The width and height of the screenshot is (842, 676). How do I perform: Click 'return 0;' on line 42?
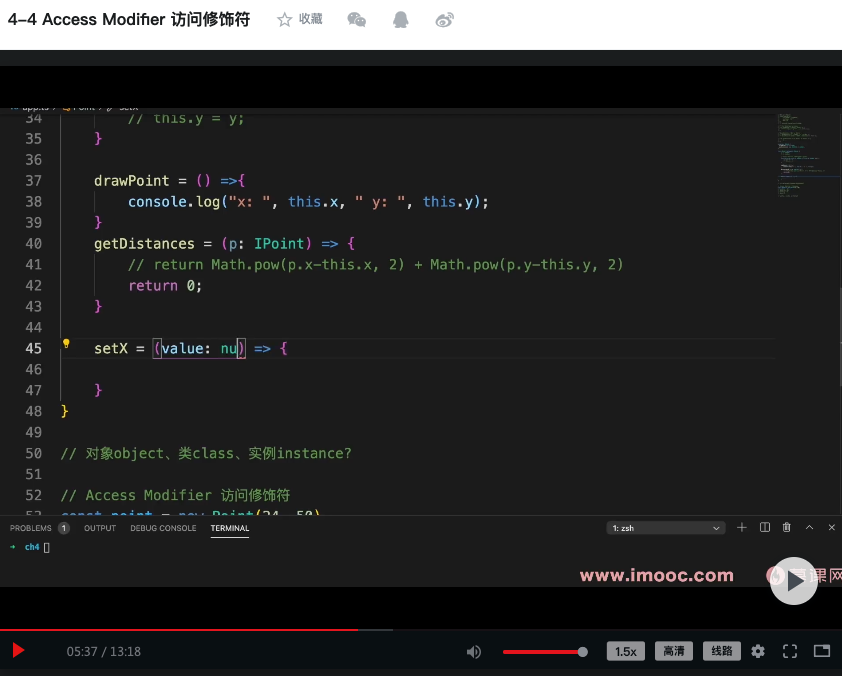165,286
